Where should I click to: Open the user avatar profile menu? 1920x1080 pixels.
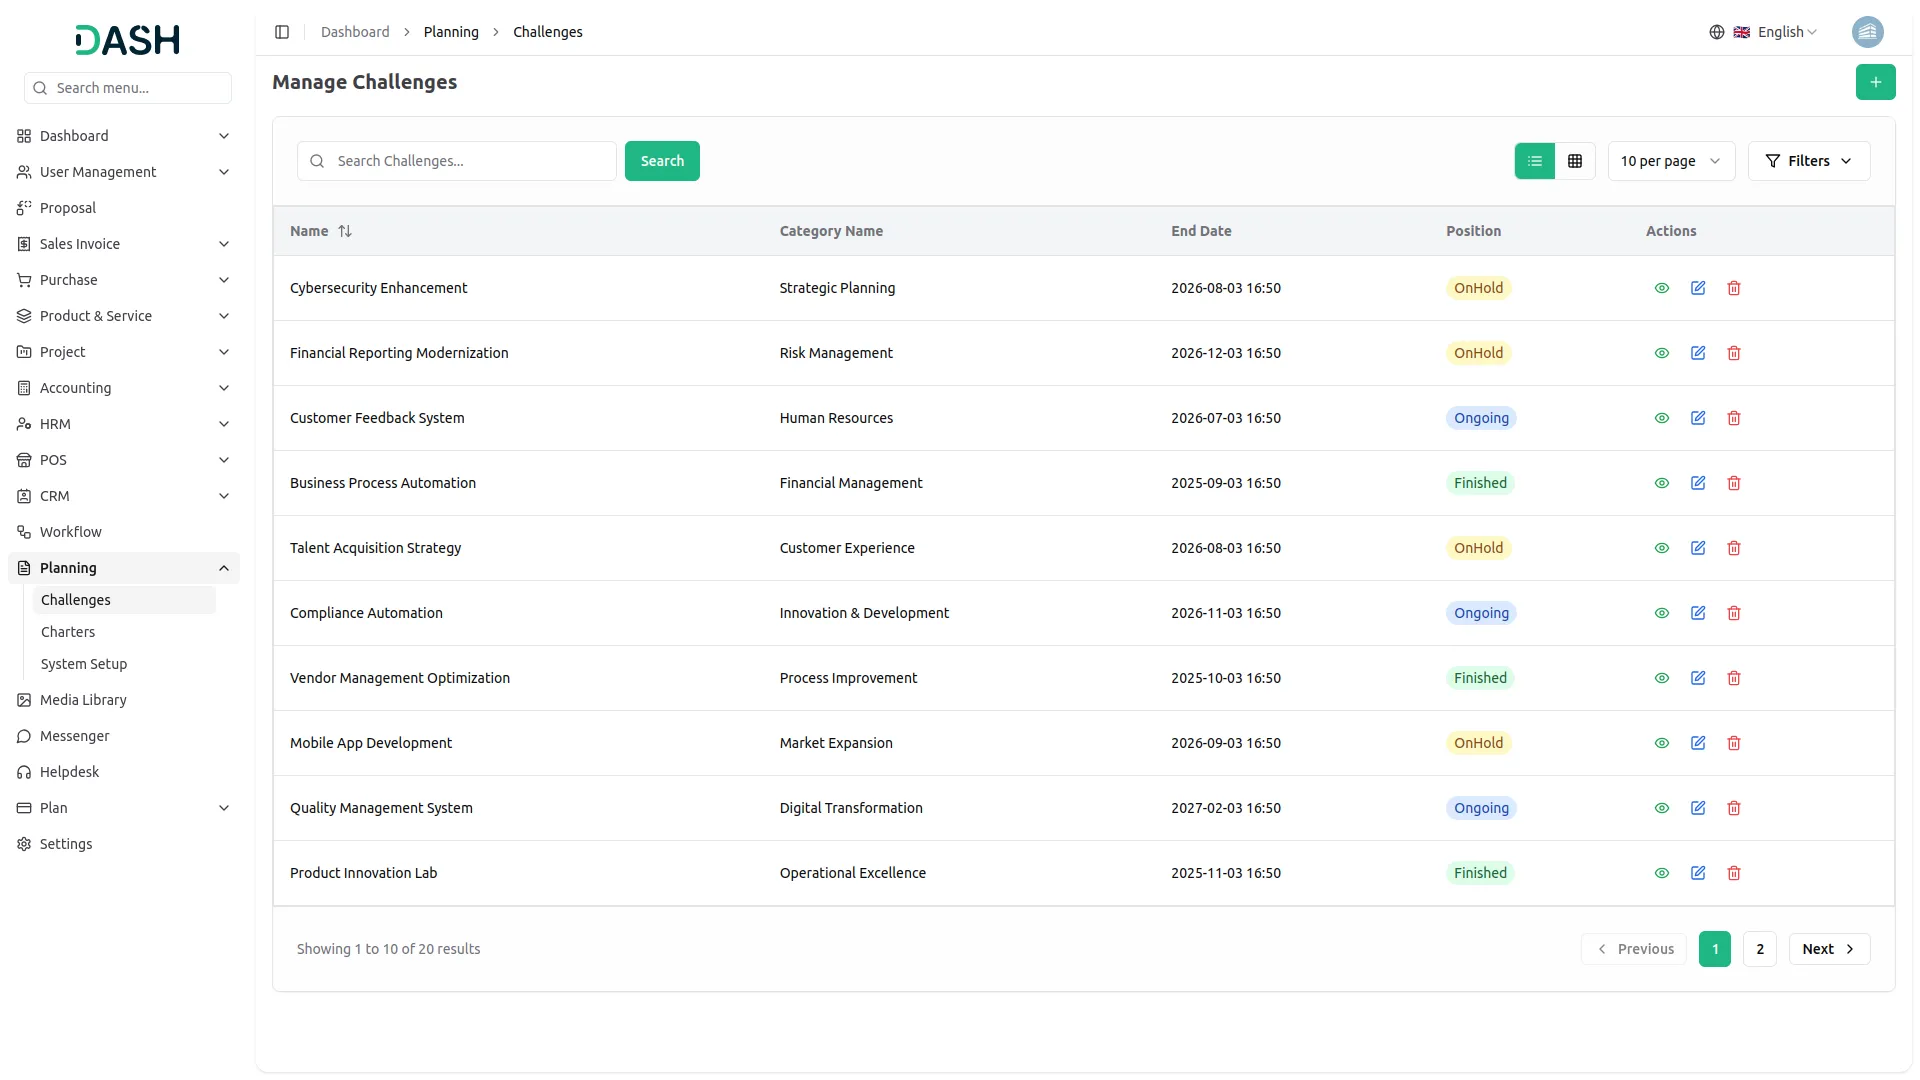pos(1867,32)
